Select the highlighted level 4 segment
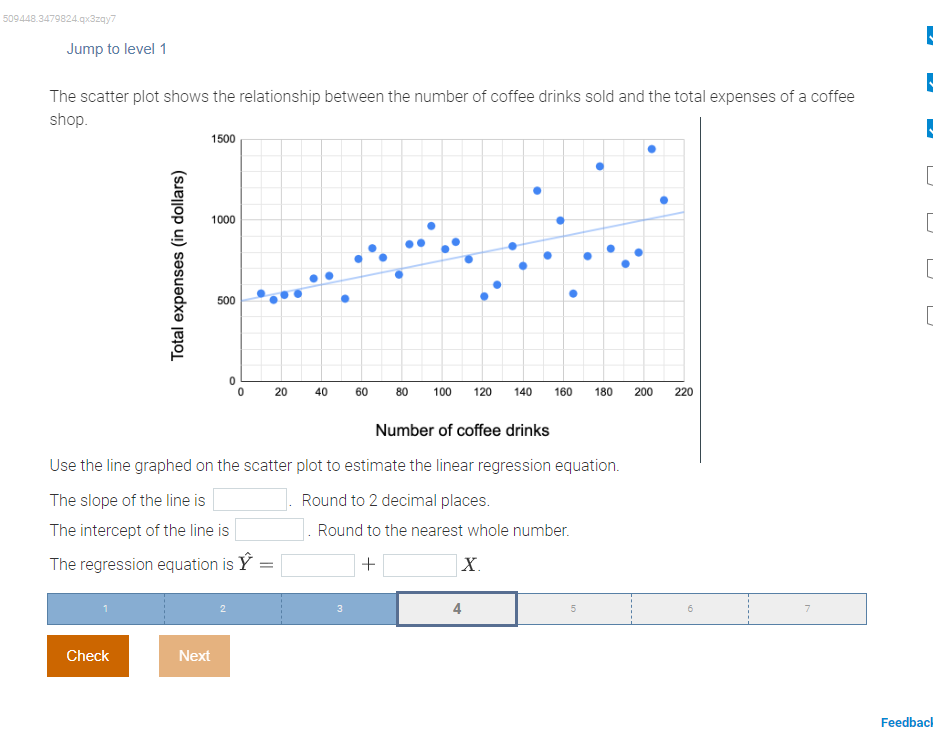This screenshot has width=933, height=733. pos(456,608)
